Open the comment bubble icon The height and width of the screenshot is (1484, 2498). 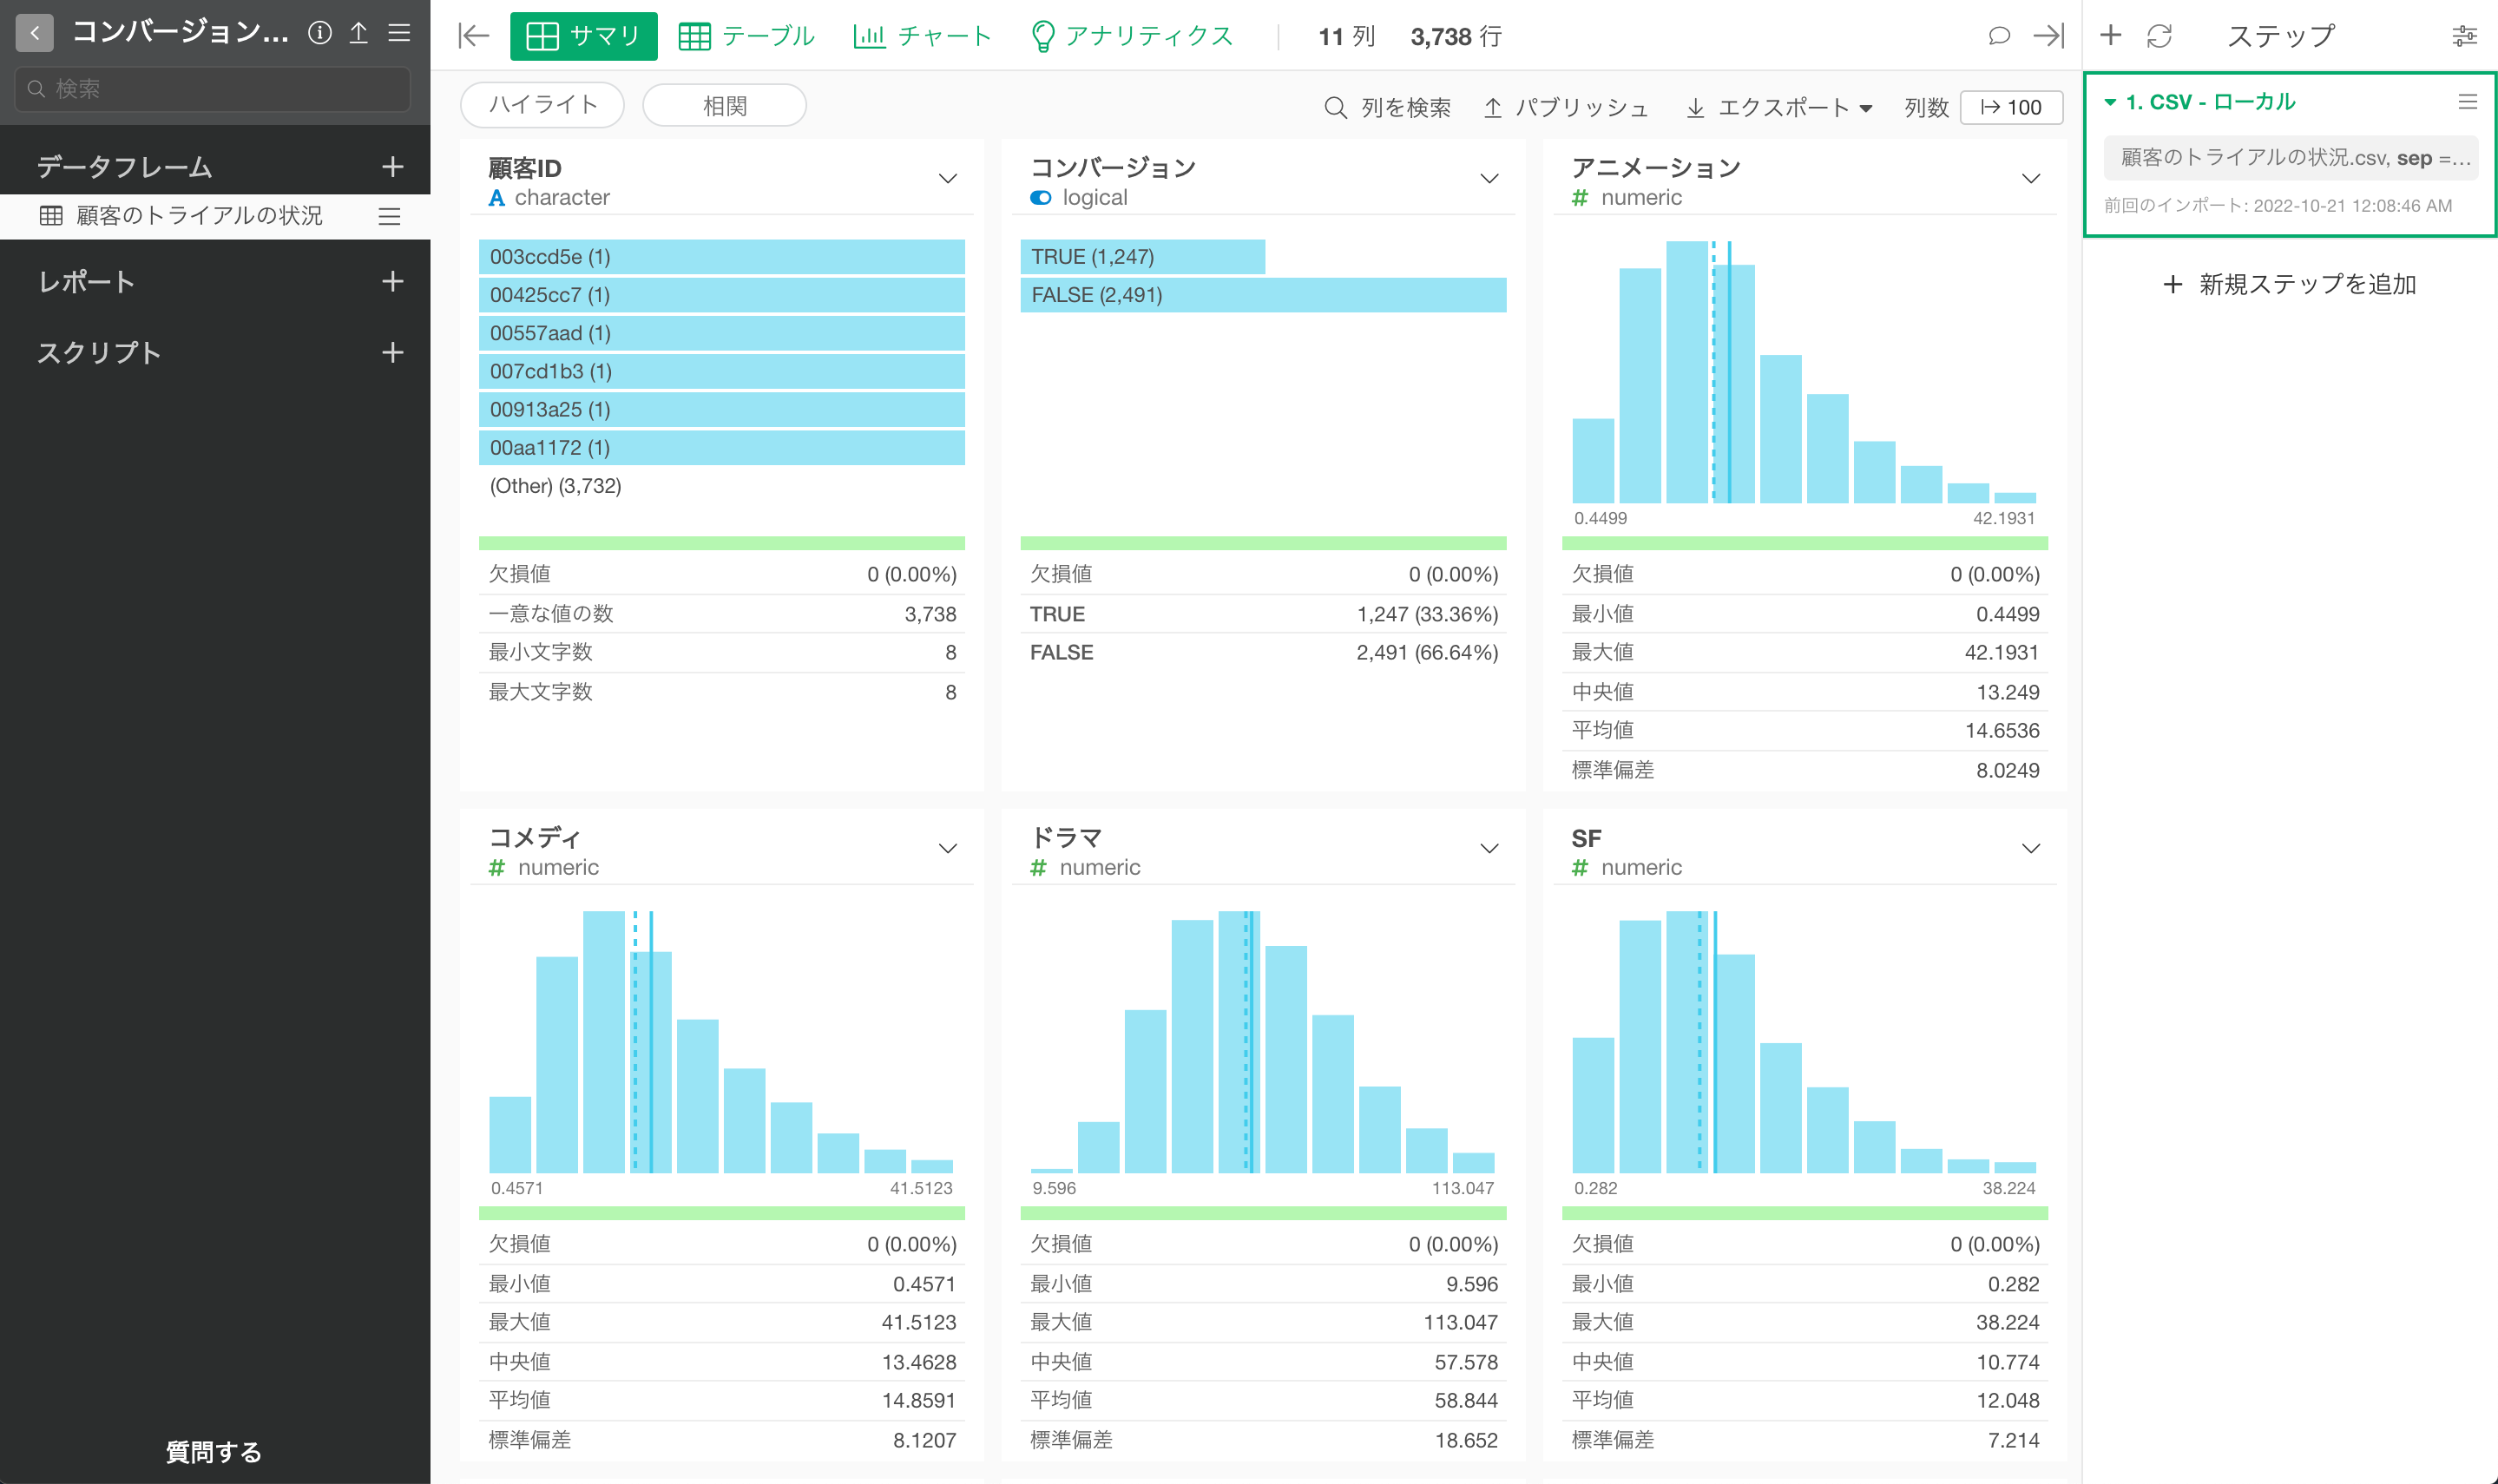[x=1998, y=36]
